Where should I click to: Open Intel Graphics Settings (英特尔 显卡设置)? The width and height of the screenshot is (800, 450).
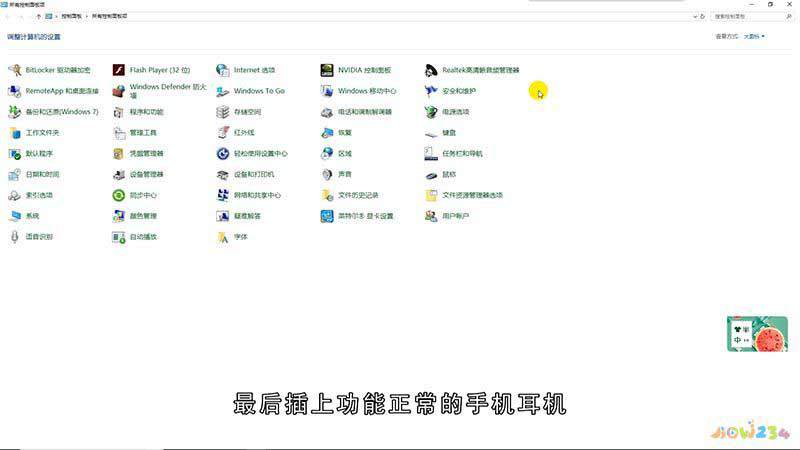[x=357, y=216]
